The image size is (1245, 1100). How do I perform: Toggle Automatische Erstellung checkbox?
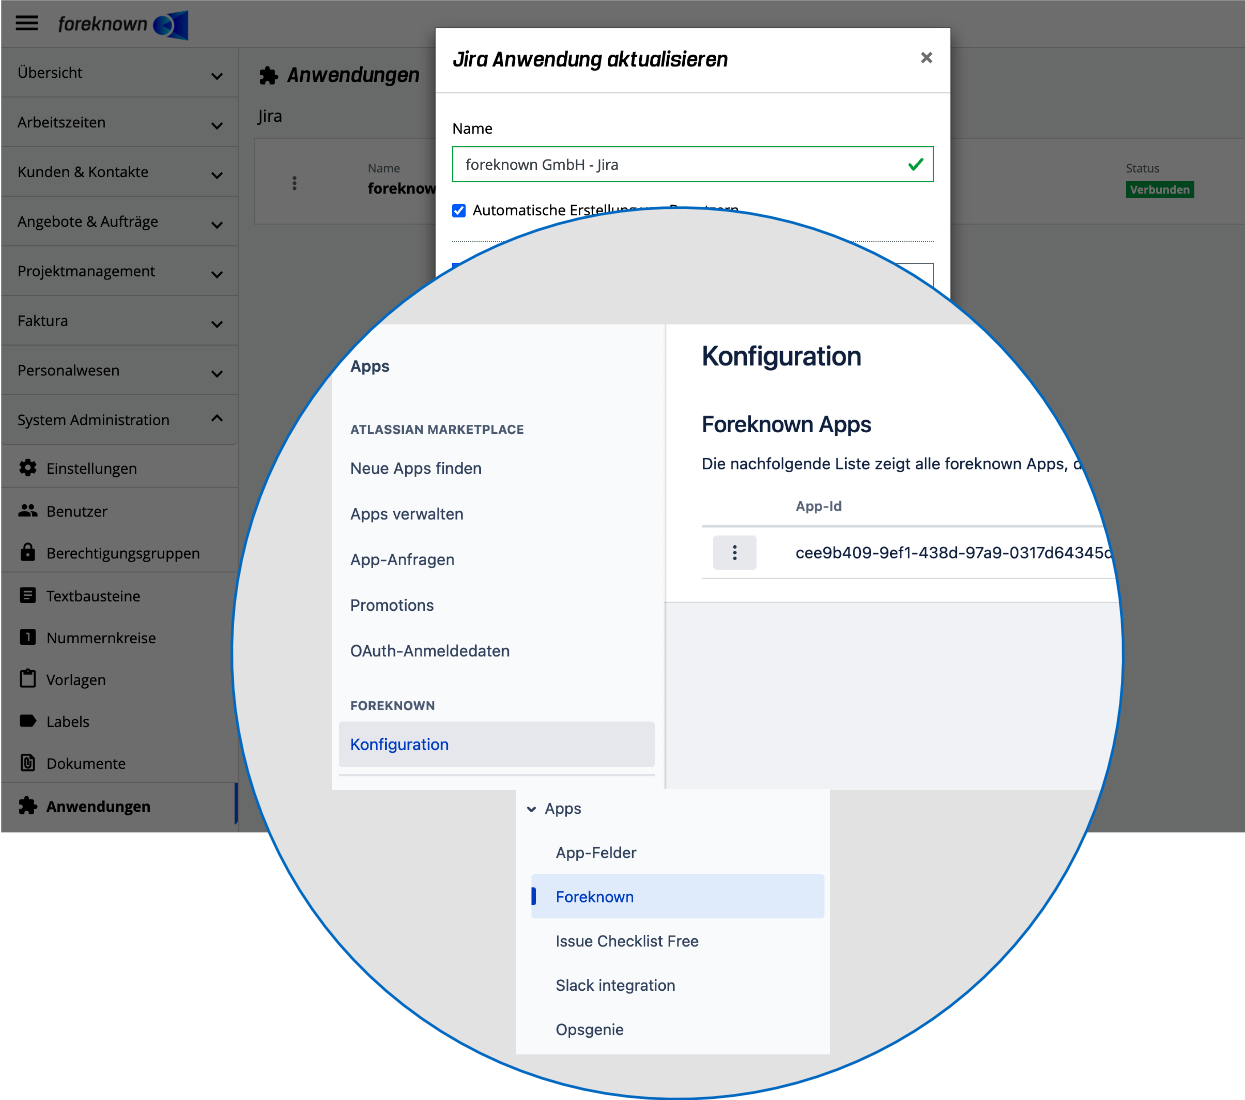click(x=459, y=210)
